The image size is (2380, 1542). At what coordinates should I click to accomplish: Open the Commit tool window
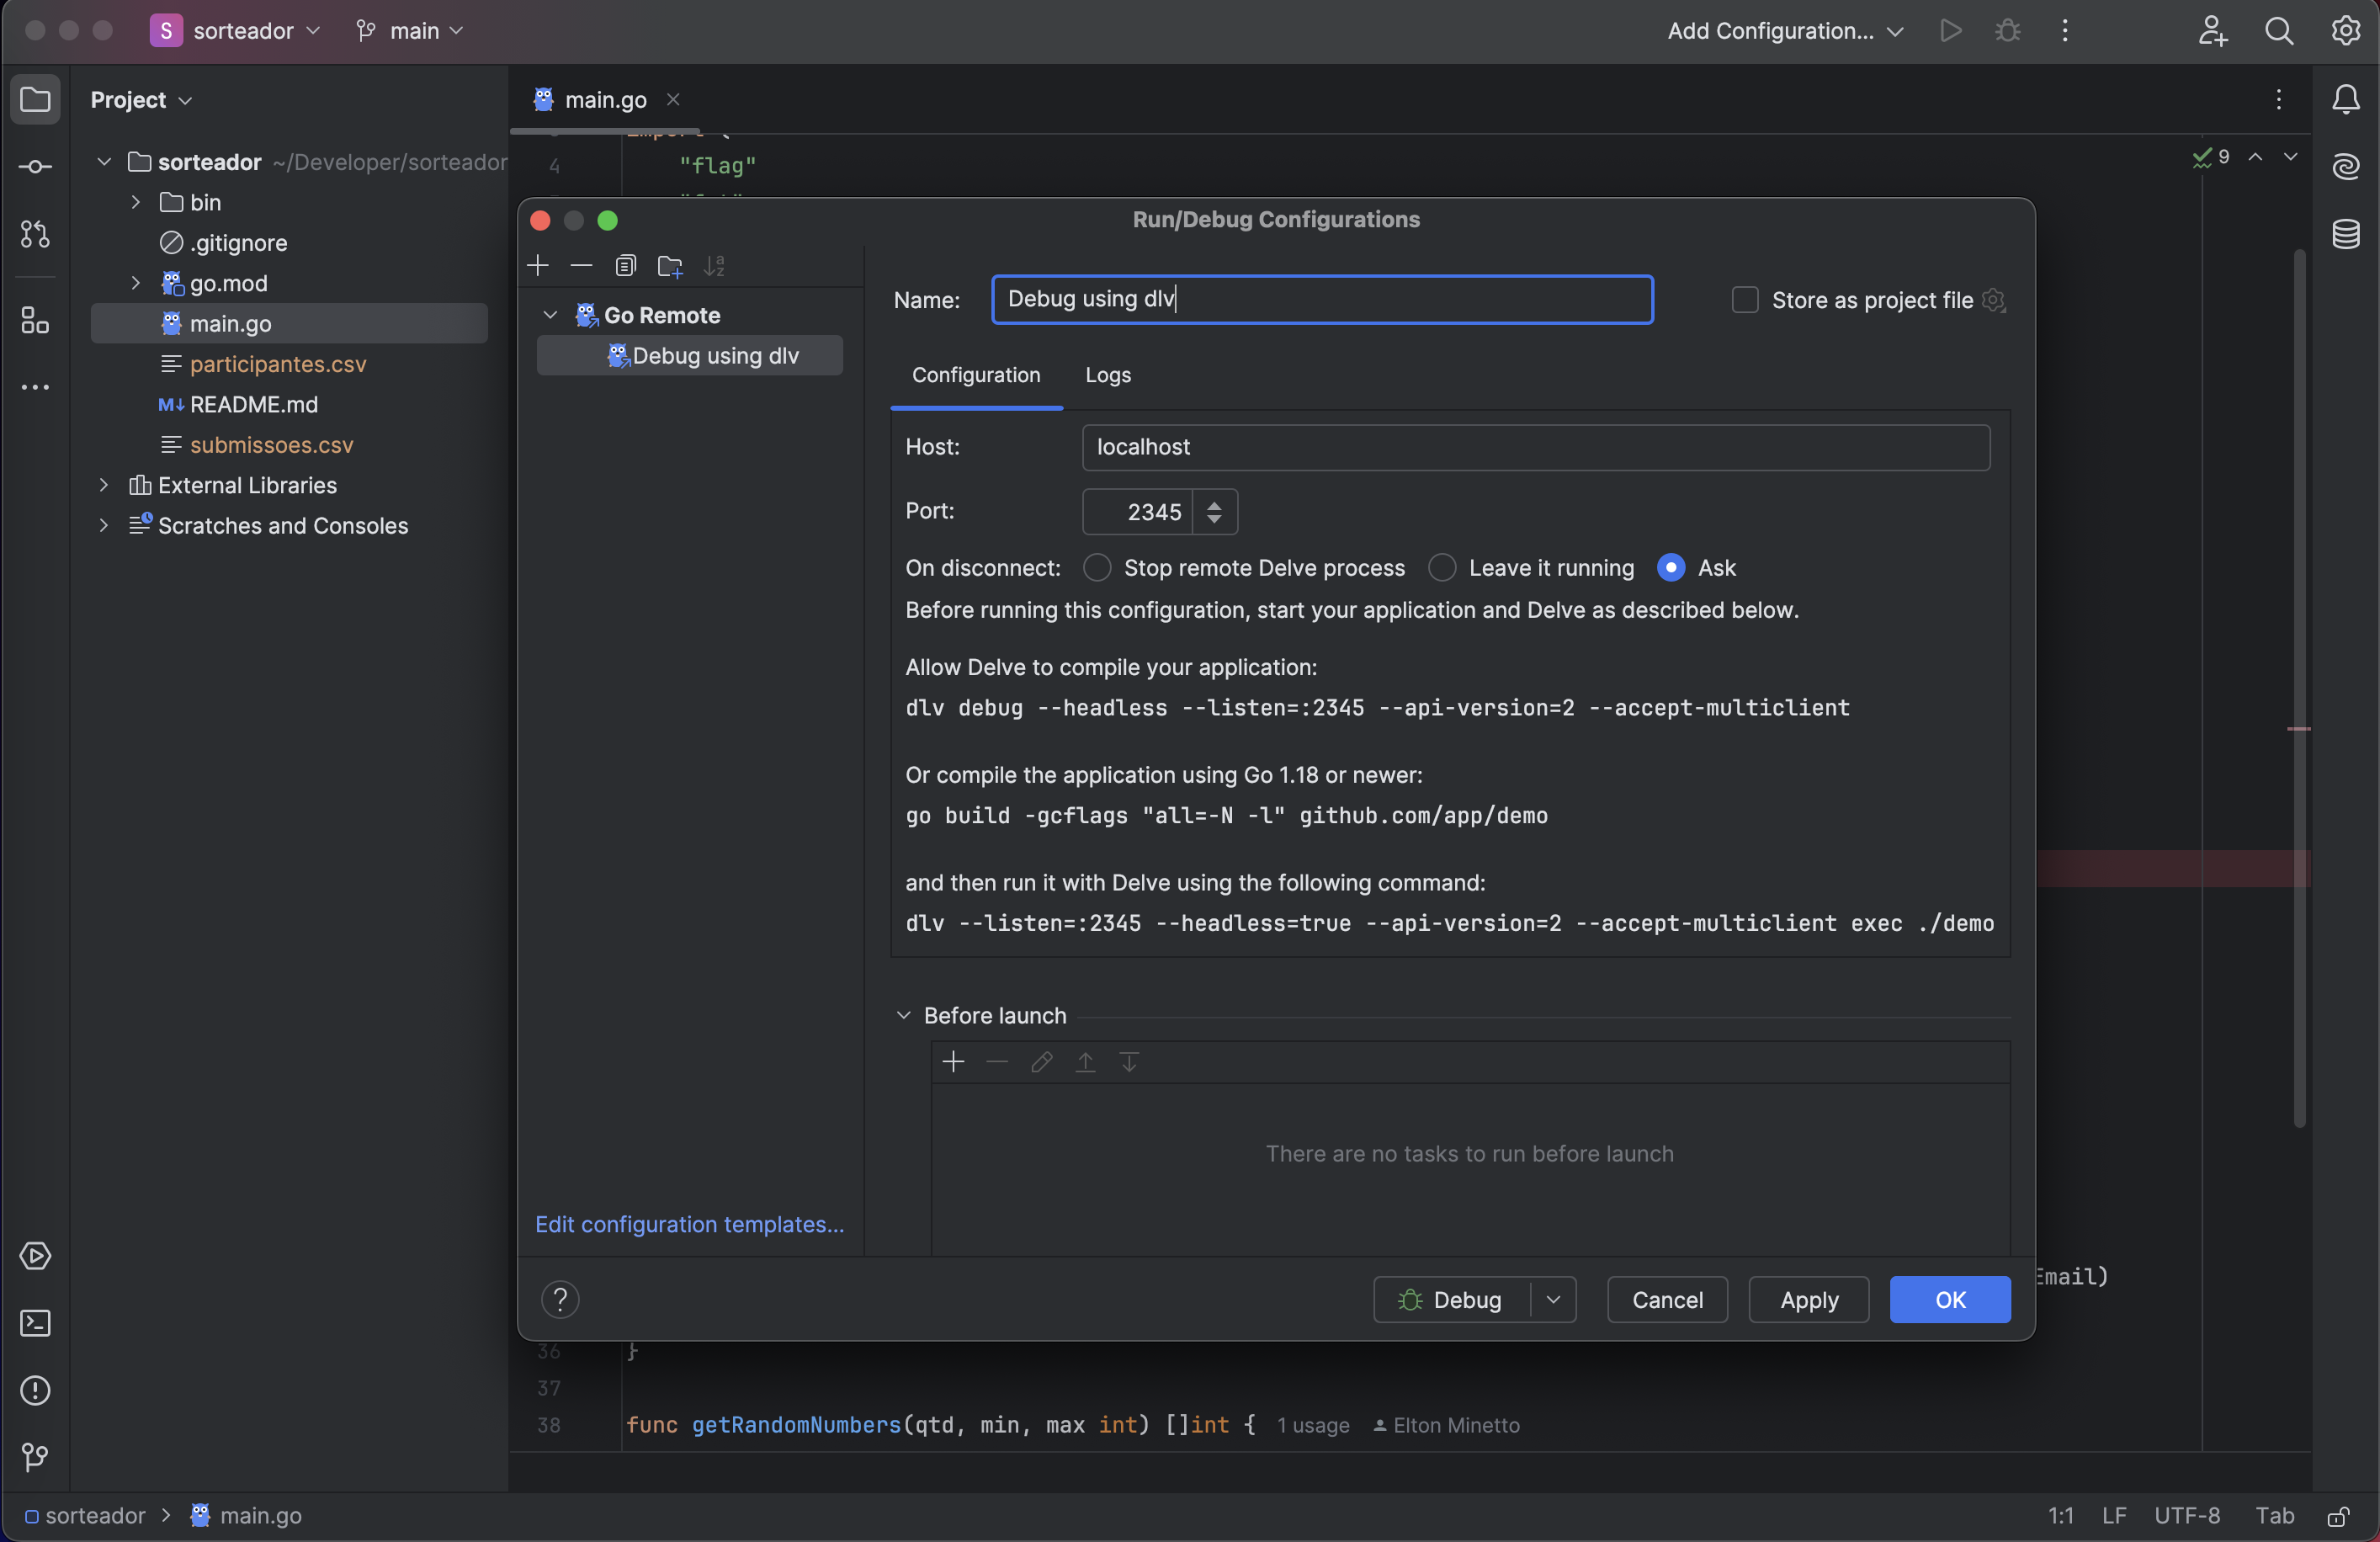(x=35, y=167)
